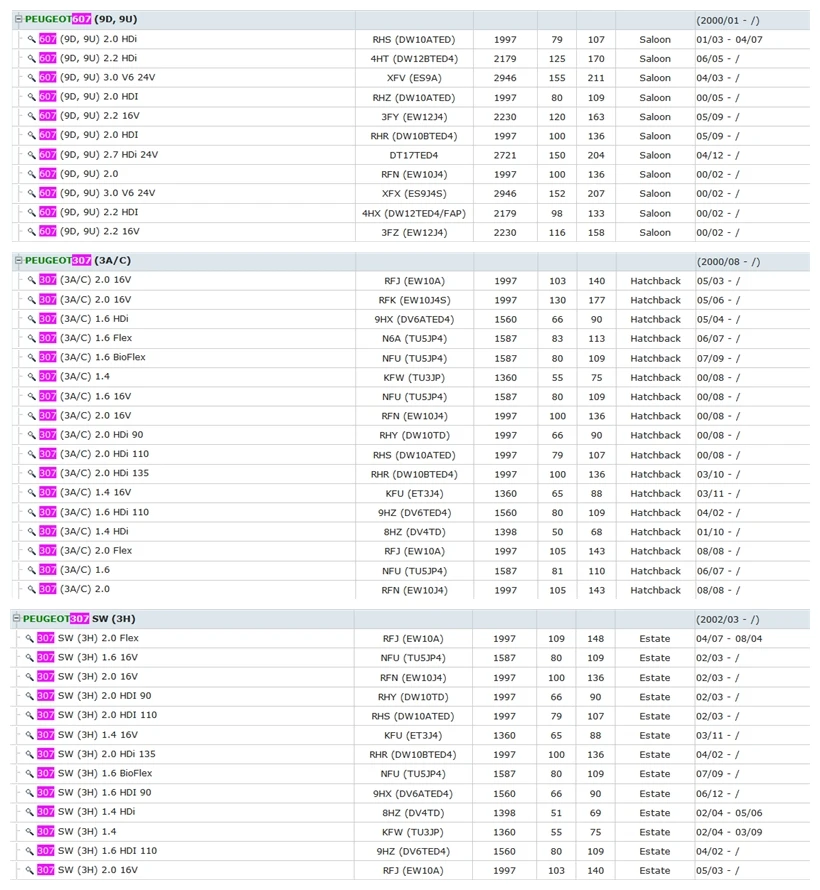820x890 pixels.
Task: Select 307 SW (3H) 2.0 HDI 110 row name
Action: coord(97,716)
